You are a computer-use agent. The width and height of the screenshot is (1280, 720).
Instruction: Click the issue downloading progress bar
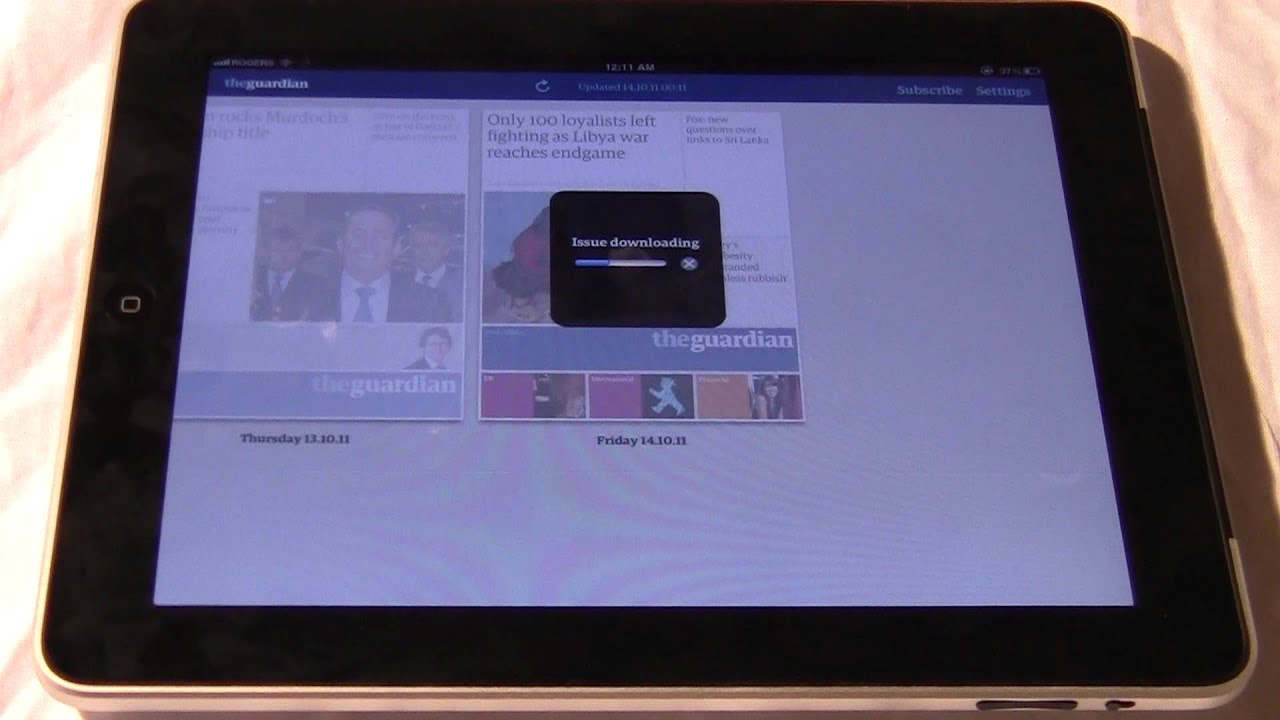click(620, 263)
